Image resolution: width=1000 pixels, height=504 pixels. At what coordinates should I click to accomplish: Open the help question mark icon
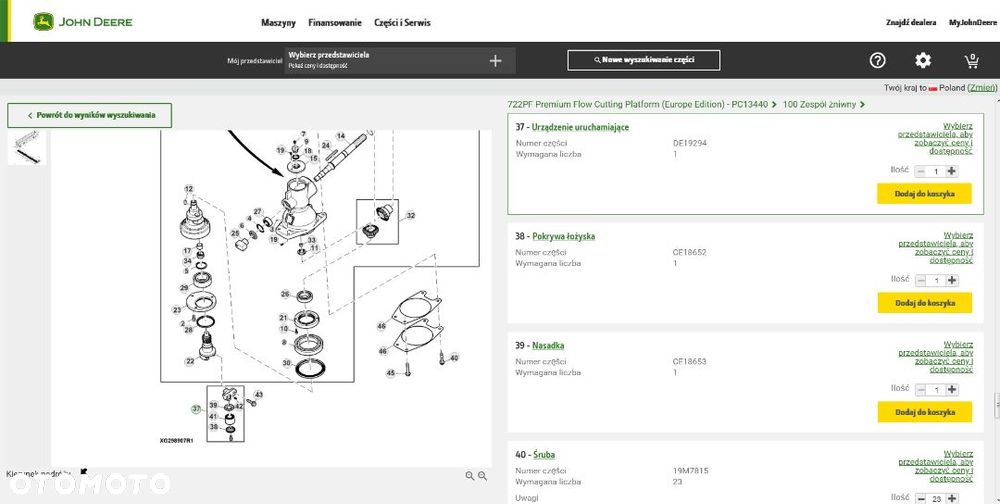coord(878,61)
